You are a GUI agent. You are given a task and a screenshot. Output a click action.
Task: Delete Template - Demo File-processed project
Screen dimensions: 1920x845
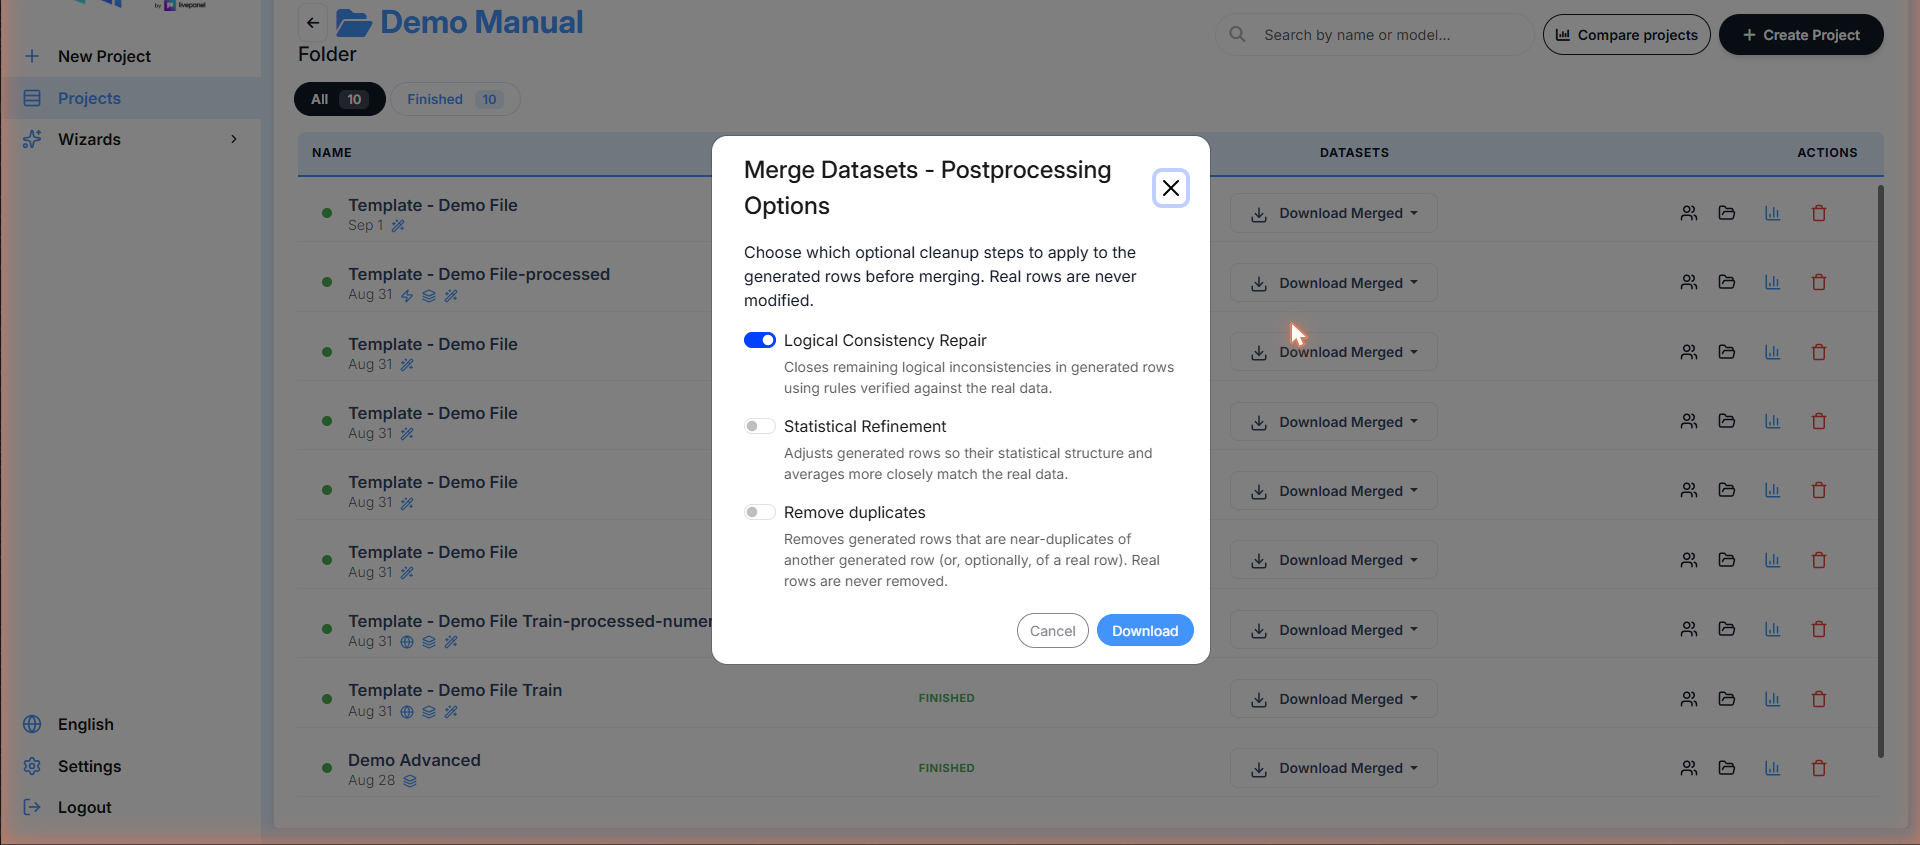point(1819,283)
